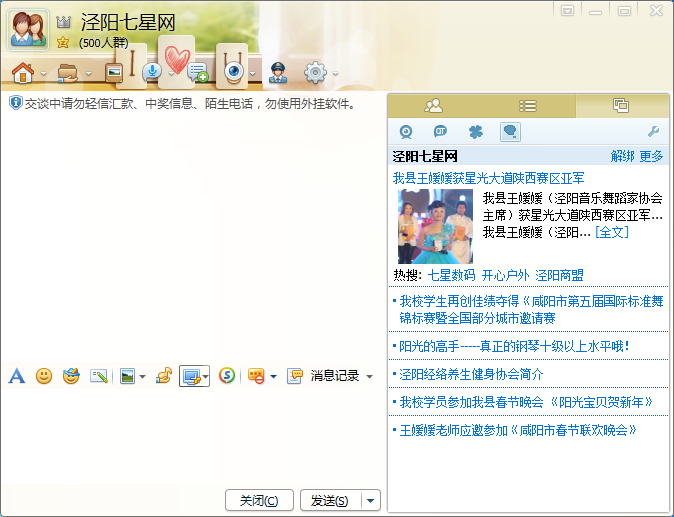Click hot search 七星数码

pos(451,275)
